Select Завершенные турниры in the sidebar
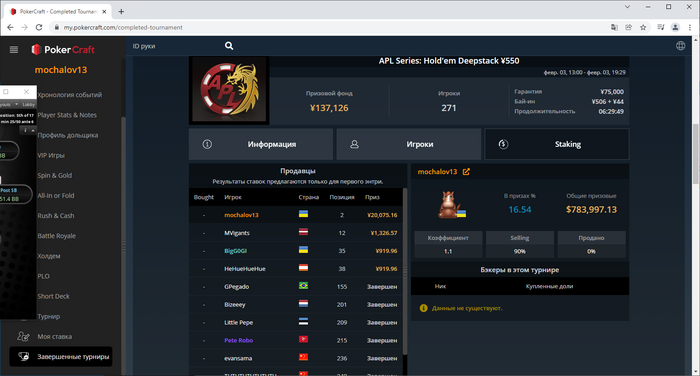 pyautogui.click(x=61, y=356)
